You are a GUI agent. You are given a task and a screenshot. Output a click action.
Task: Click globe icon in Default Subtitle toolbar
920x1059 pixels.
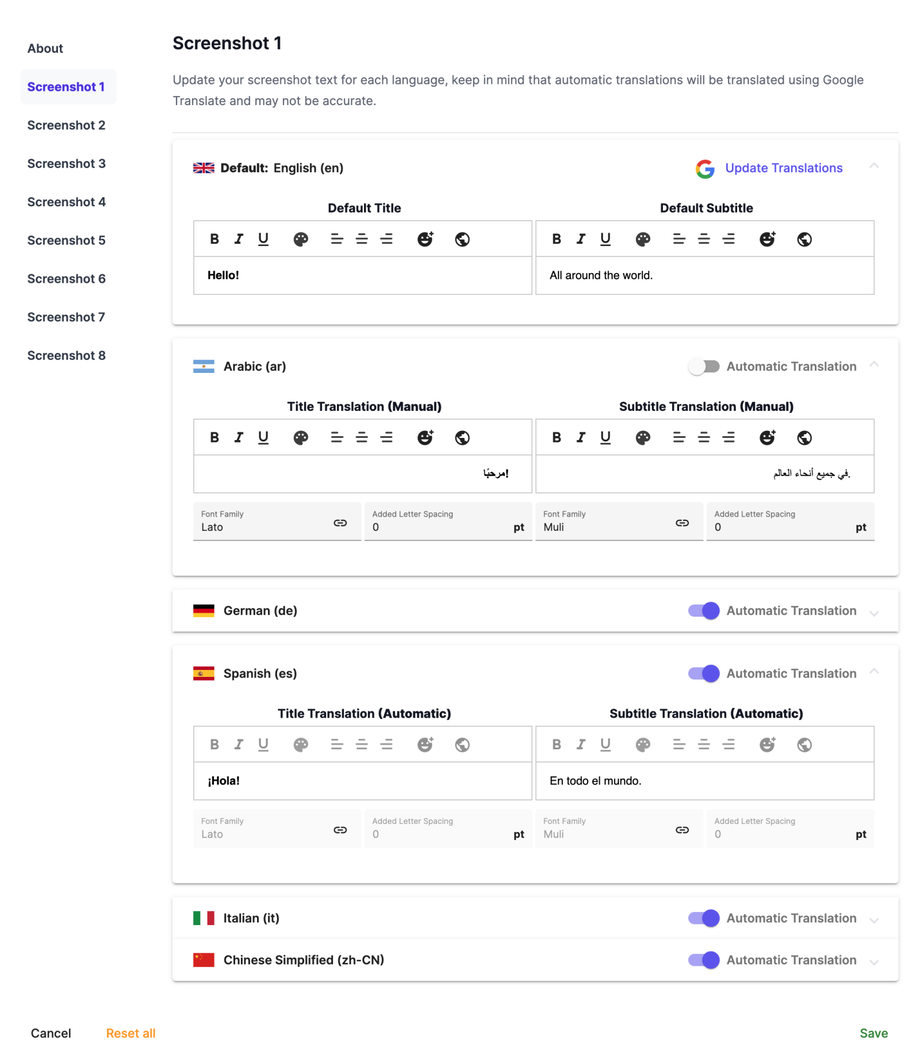(x=804, y=239)
